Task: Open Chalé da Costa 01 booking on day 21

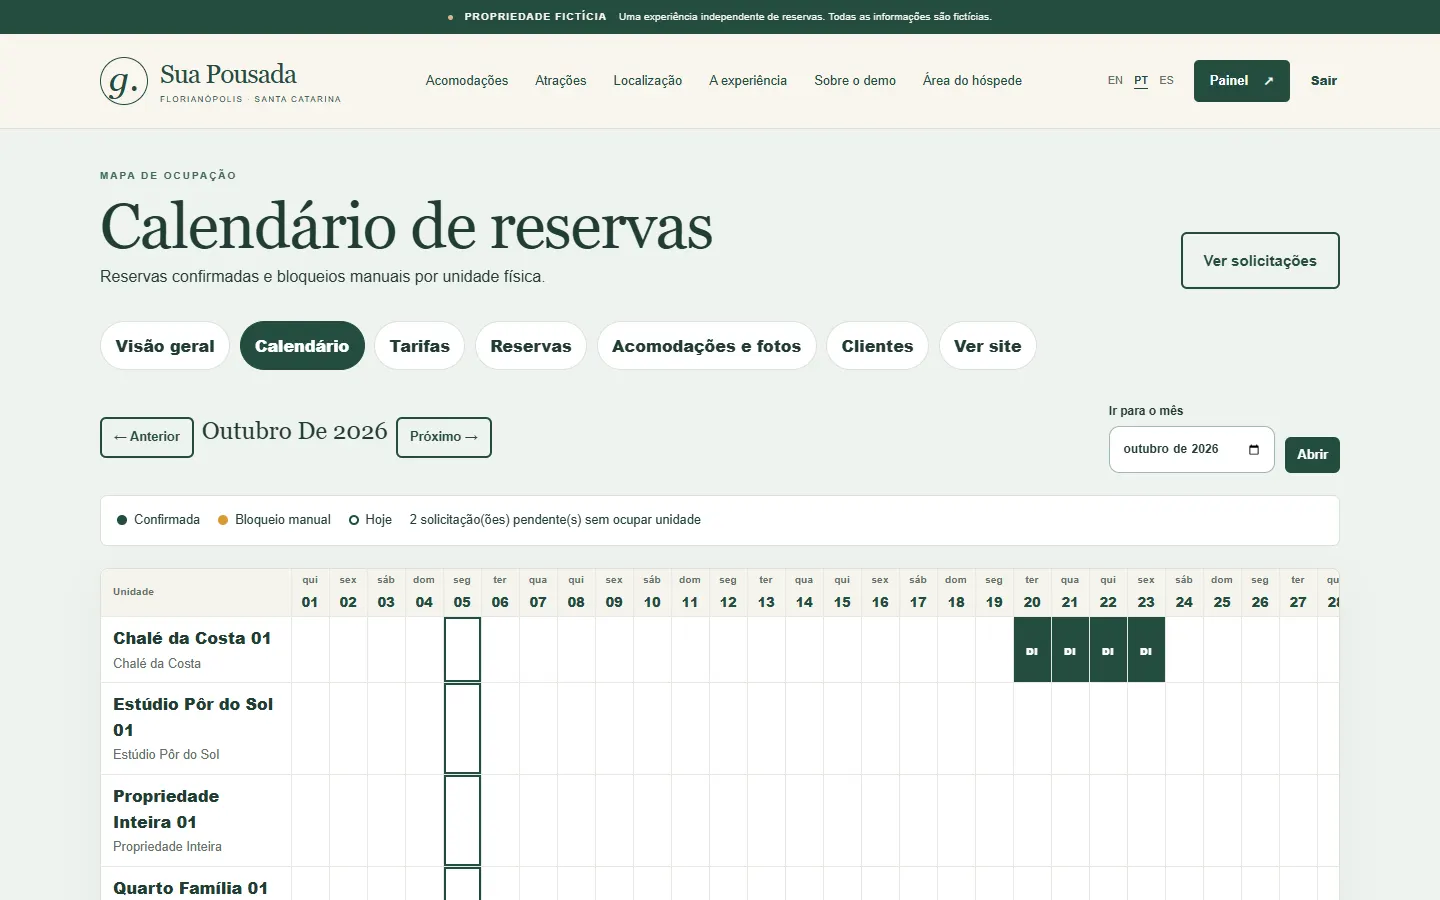Action: pos(1070,650)
